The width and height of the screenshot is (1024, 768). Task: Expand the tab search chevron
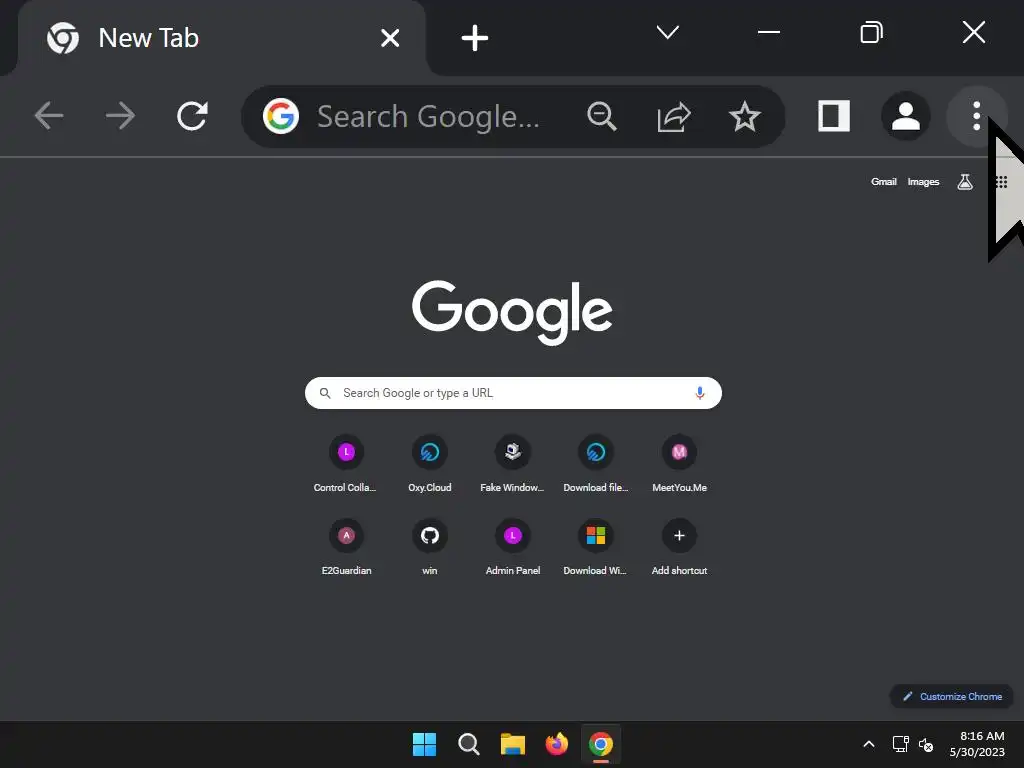667,32
